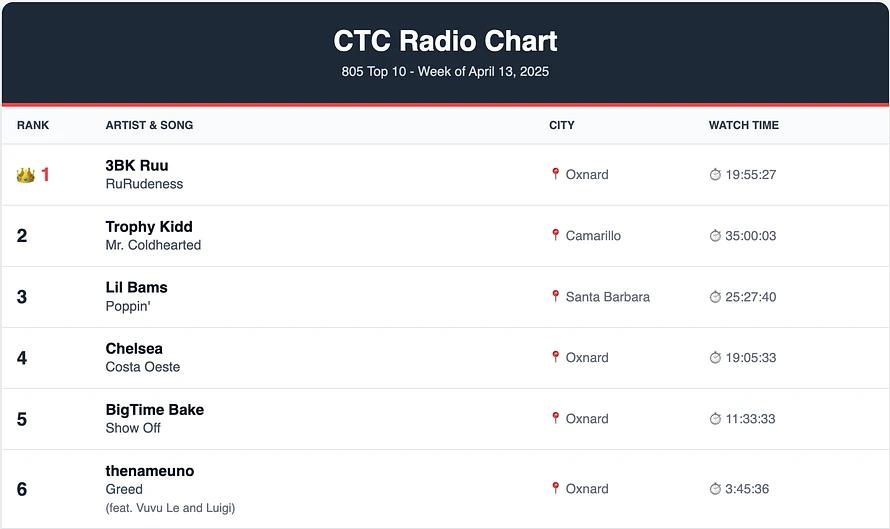Click the location pin next to Santa Barbara
890x529 pixels.
point(556,296)
